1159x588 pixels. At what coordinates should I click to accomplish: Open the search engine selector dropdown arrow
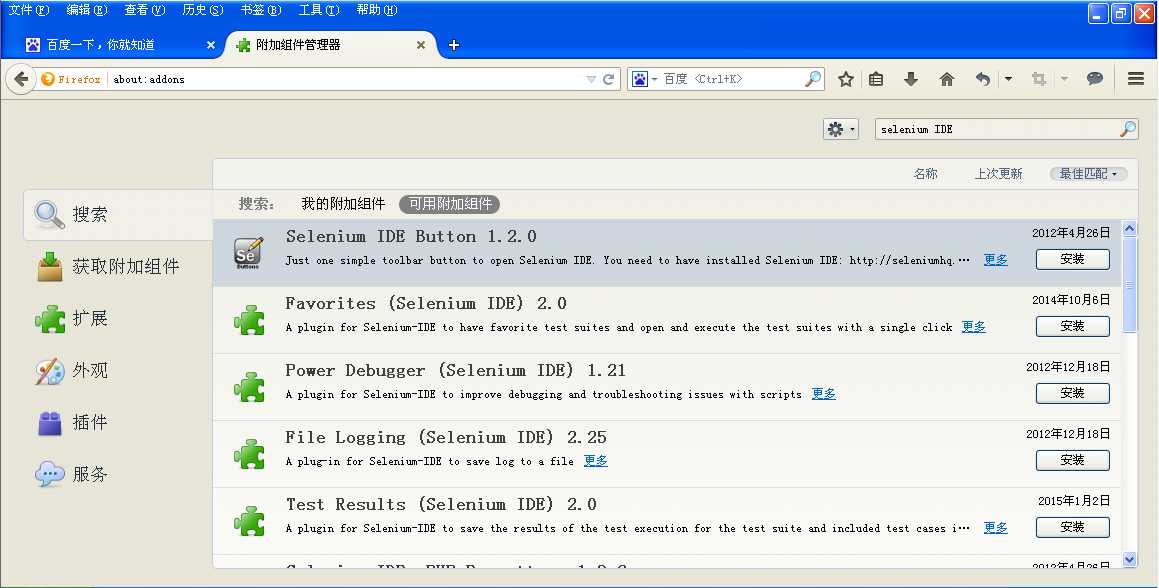[654, 79]
